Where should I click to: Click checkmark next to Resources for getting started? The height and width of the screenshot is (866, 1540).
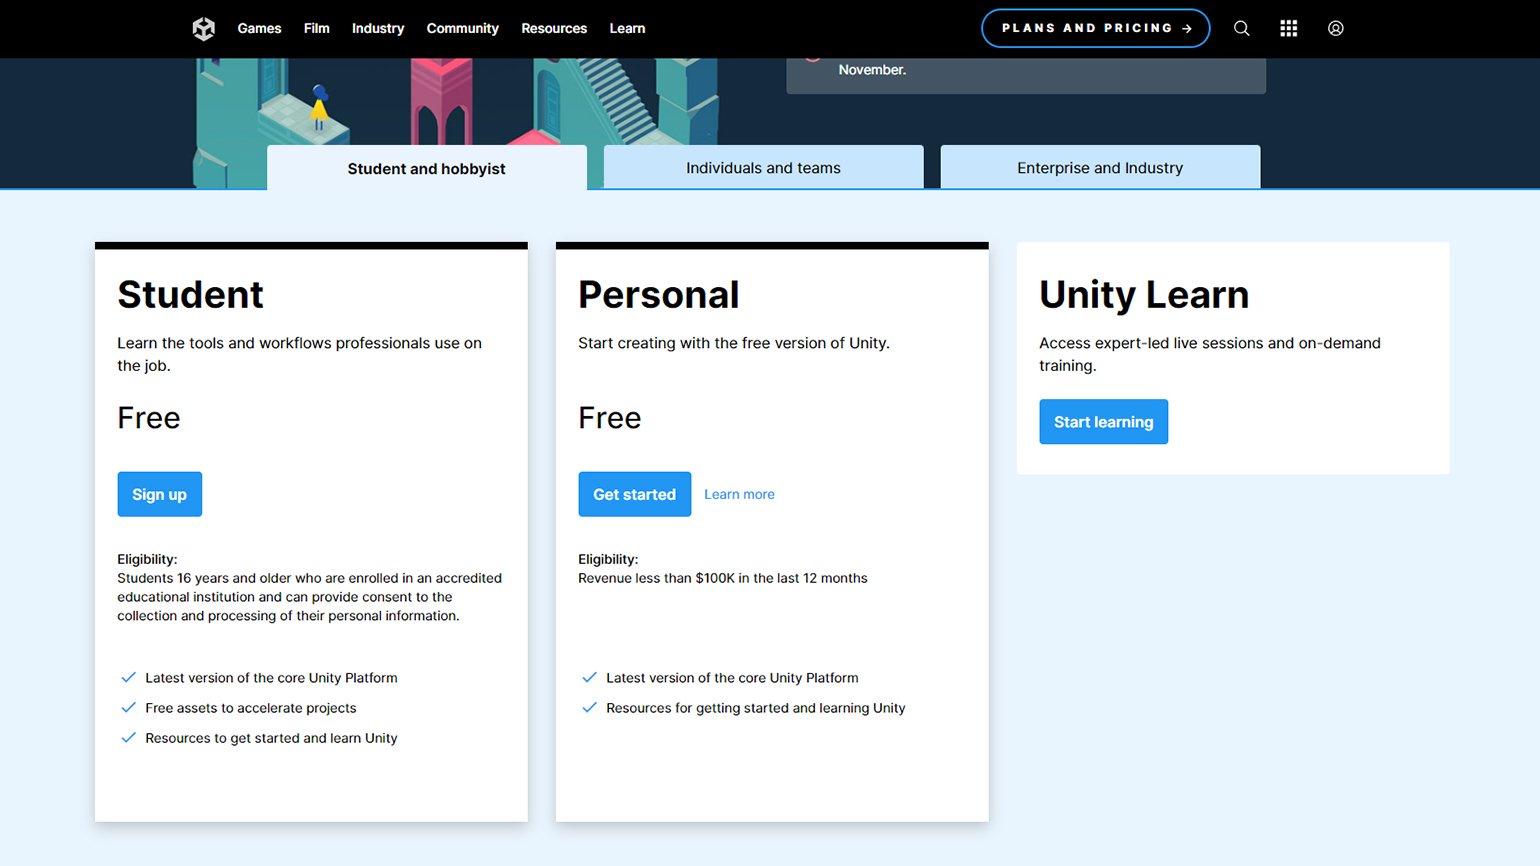click(589, 708)
